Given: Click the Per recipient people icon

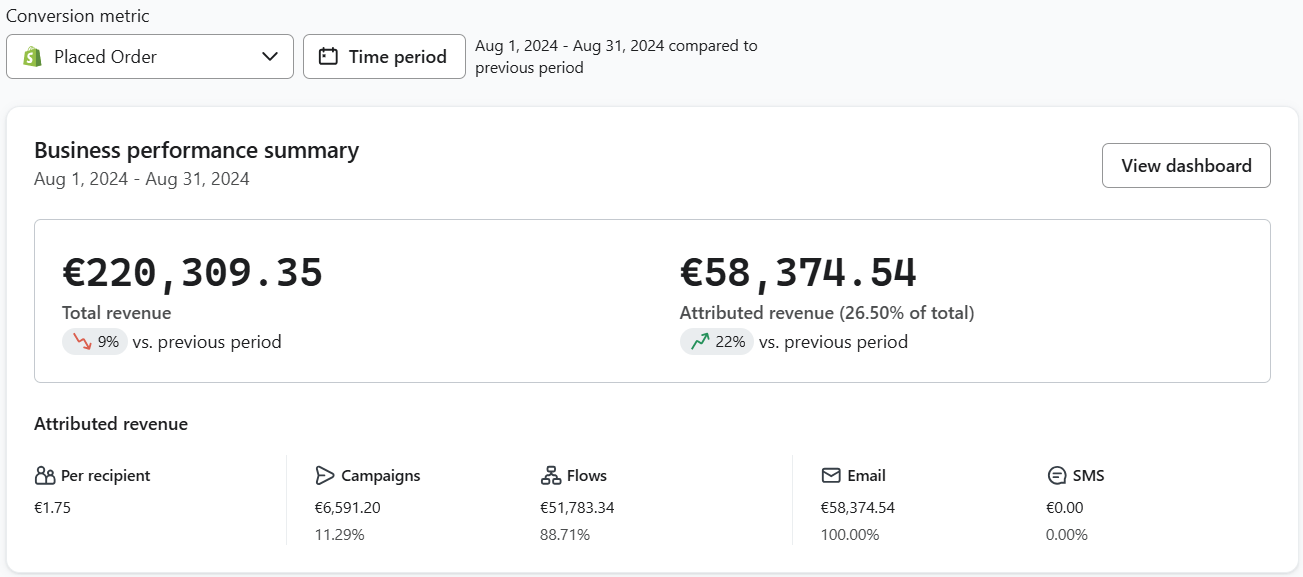Looking at the screenshot, I should click(x=45, y=476).
